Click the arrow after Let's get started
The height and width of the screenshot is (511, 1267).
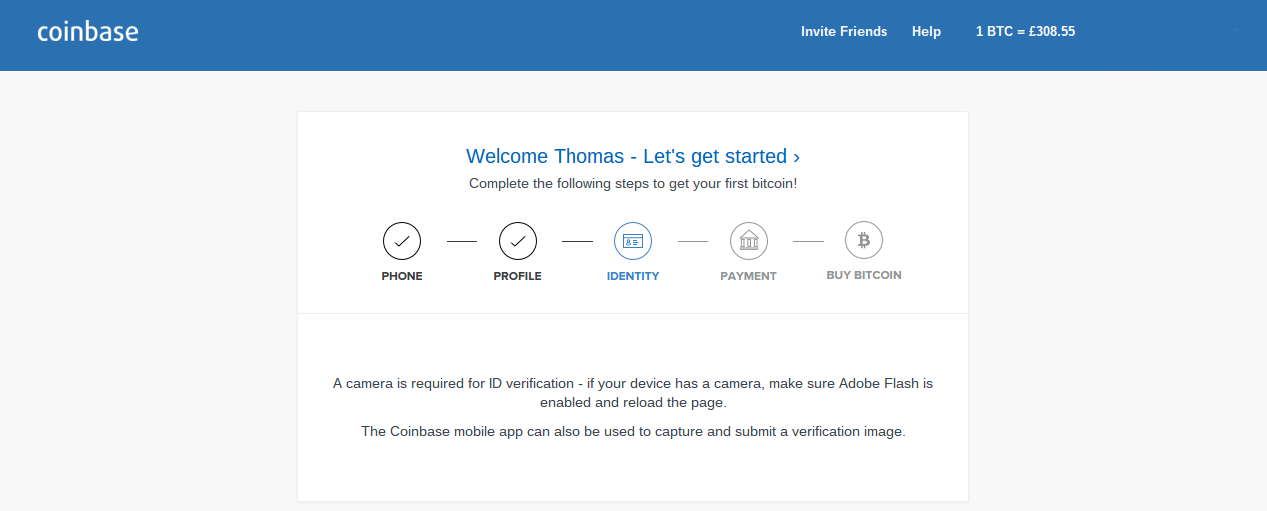coord(796,157)
